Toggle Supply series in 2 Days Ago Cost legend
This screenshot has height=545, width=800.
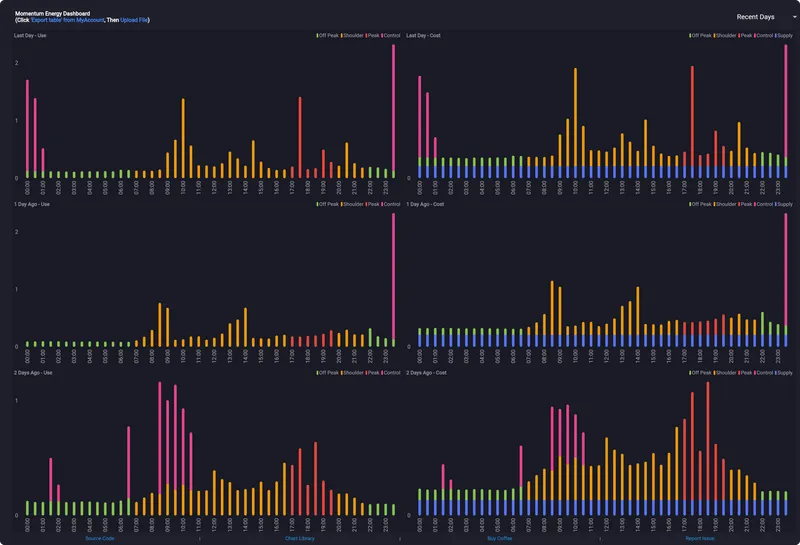click(x=784, y=372)
